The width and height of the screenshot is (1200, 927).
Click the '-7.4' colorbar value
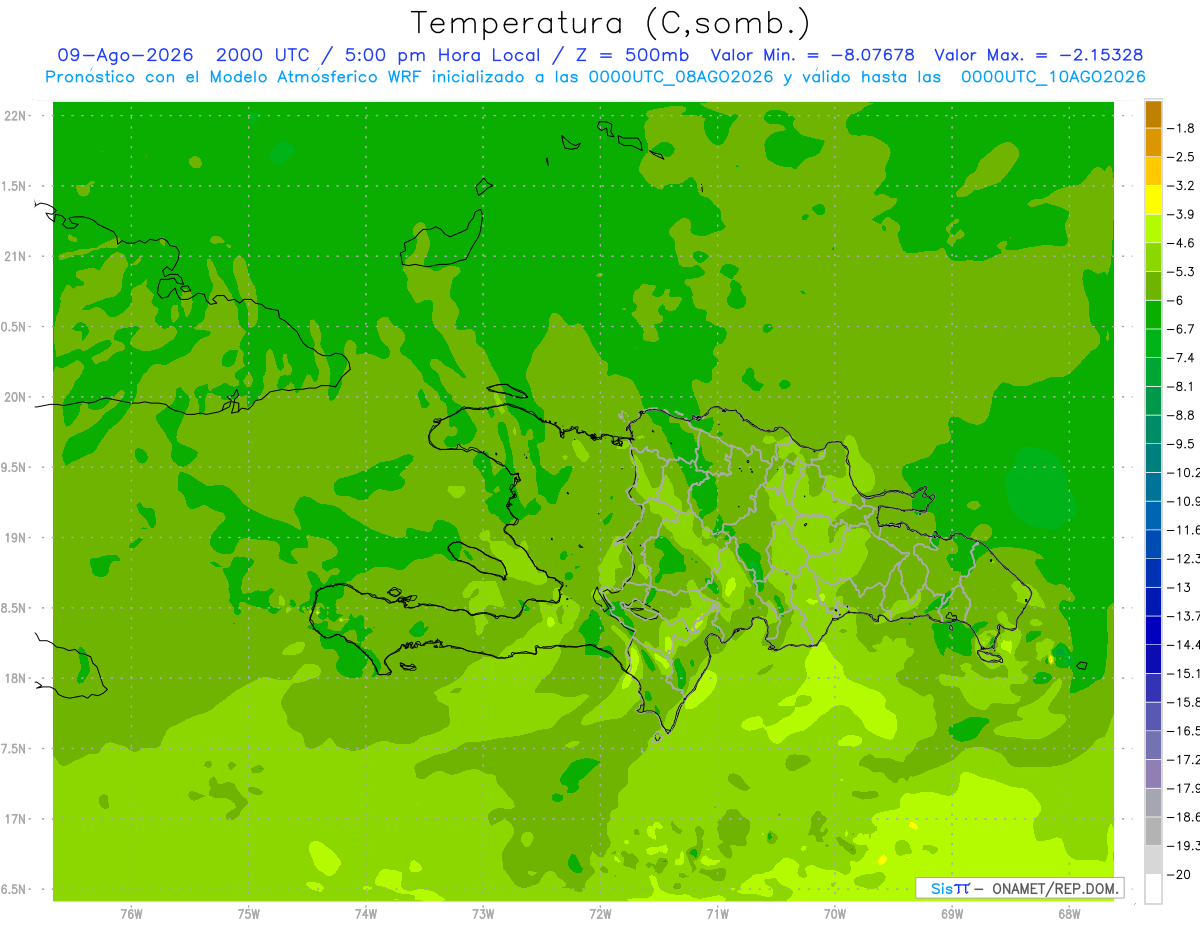coord(1180,357)
